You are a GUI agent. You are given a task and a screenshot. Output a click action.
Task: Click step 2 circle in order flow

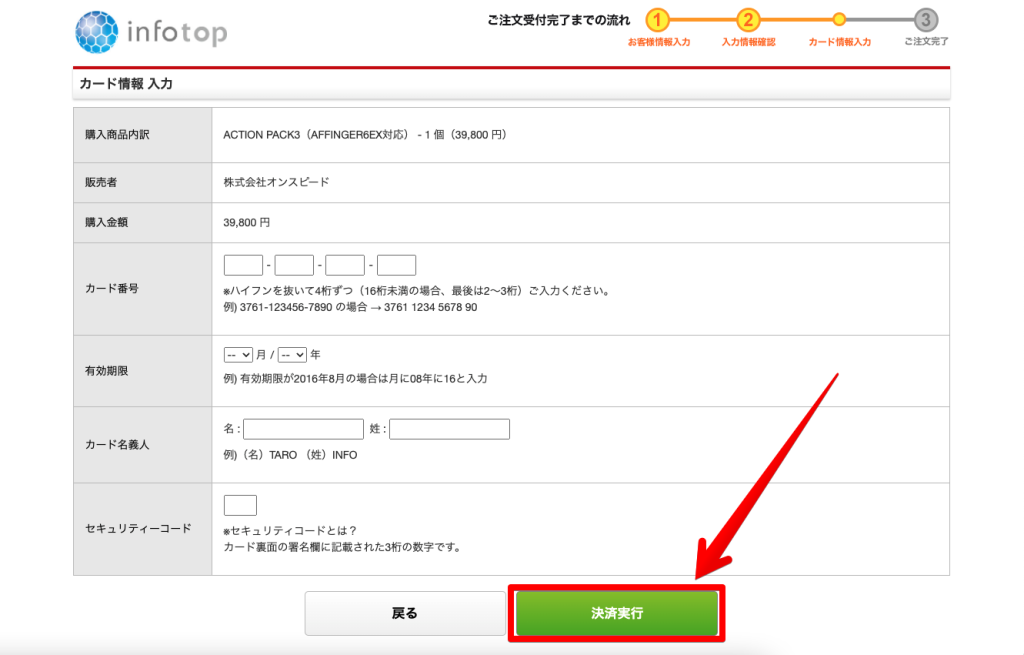748,20
